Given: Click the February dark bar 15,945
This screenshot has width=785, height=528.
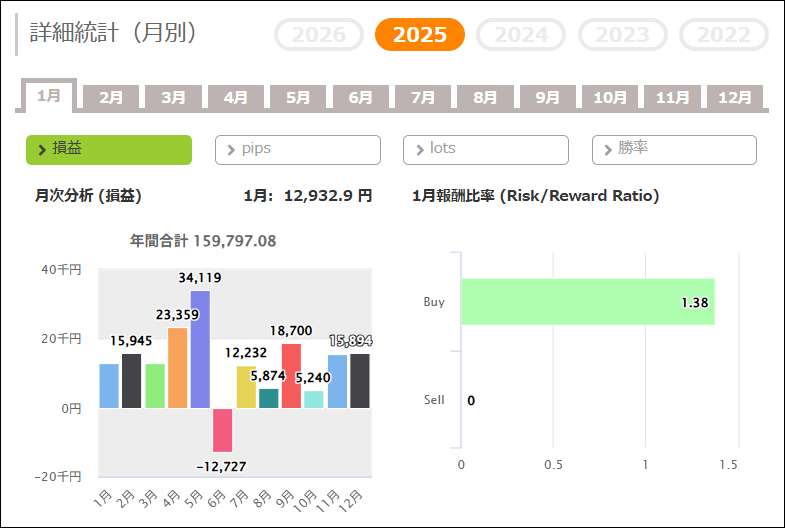Looking at the screenshot, I should [x=131, y=380].
